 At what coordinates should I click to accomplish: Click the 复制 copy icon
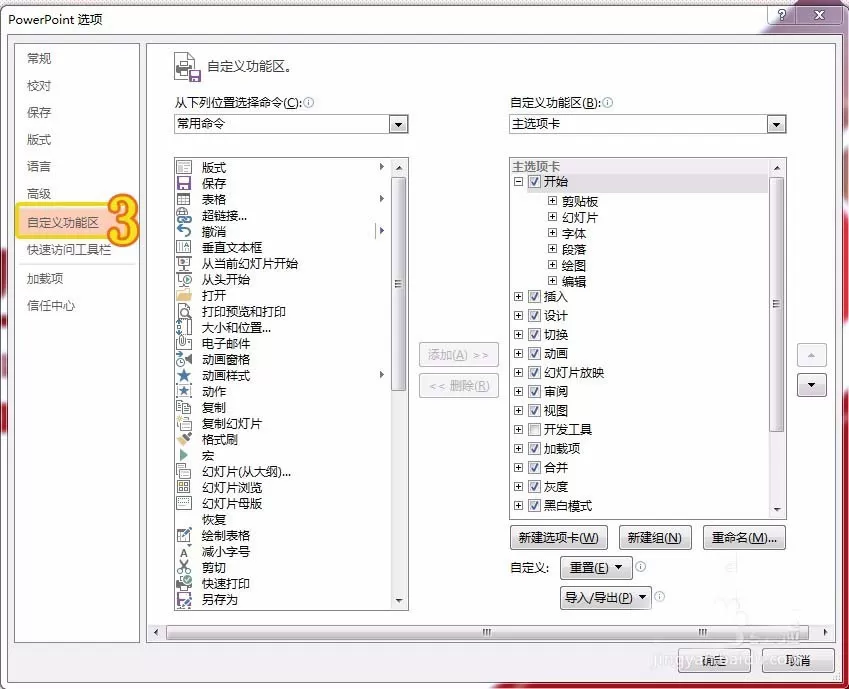pyautogui.click(x=184, y=407)
